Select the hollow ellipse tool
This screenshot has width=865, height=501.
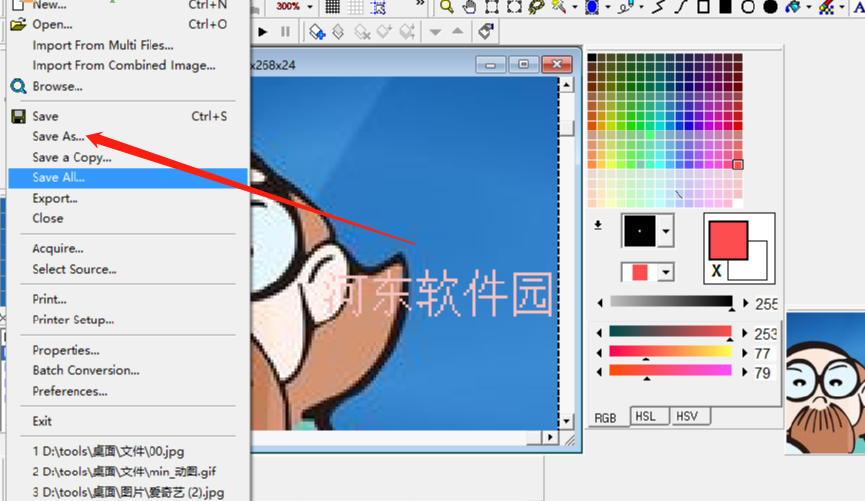coord(748,7)
